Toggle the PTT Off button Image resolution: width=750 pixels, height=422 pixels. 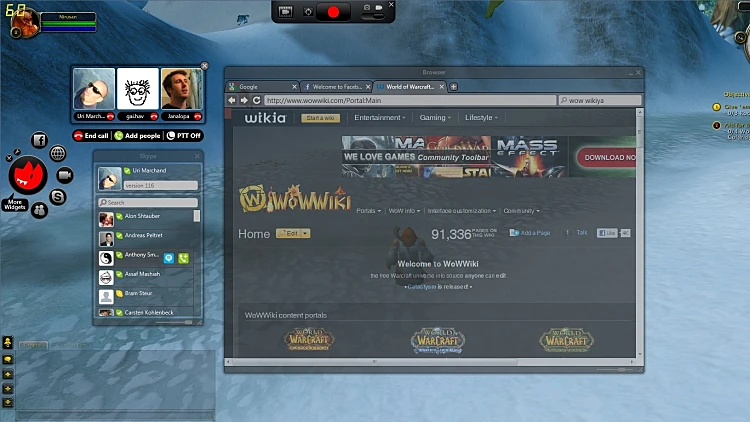click(184, 135)
